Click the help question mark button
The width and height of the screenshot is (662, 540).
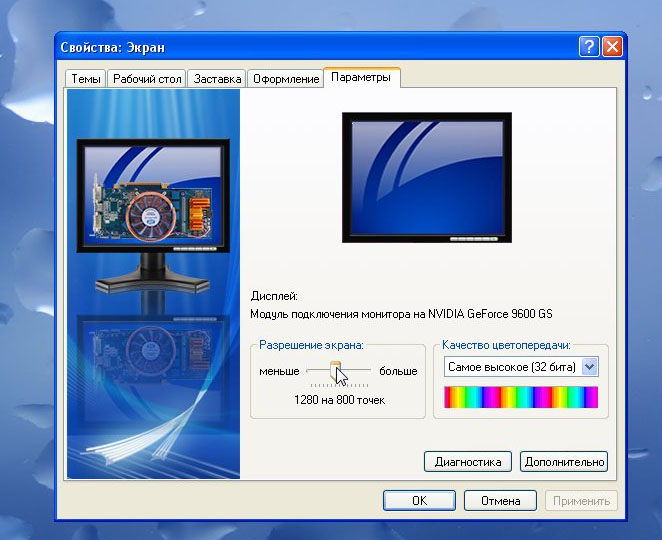pyautogui.click(x=589, y=46)
